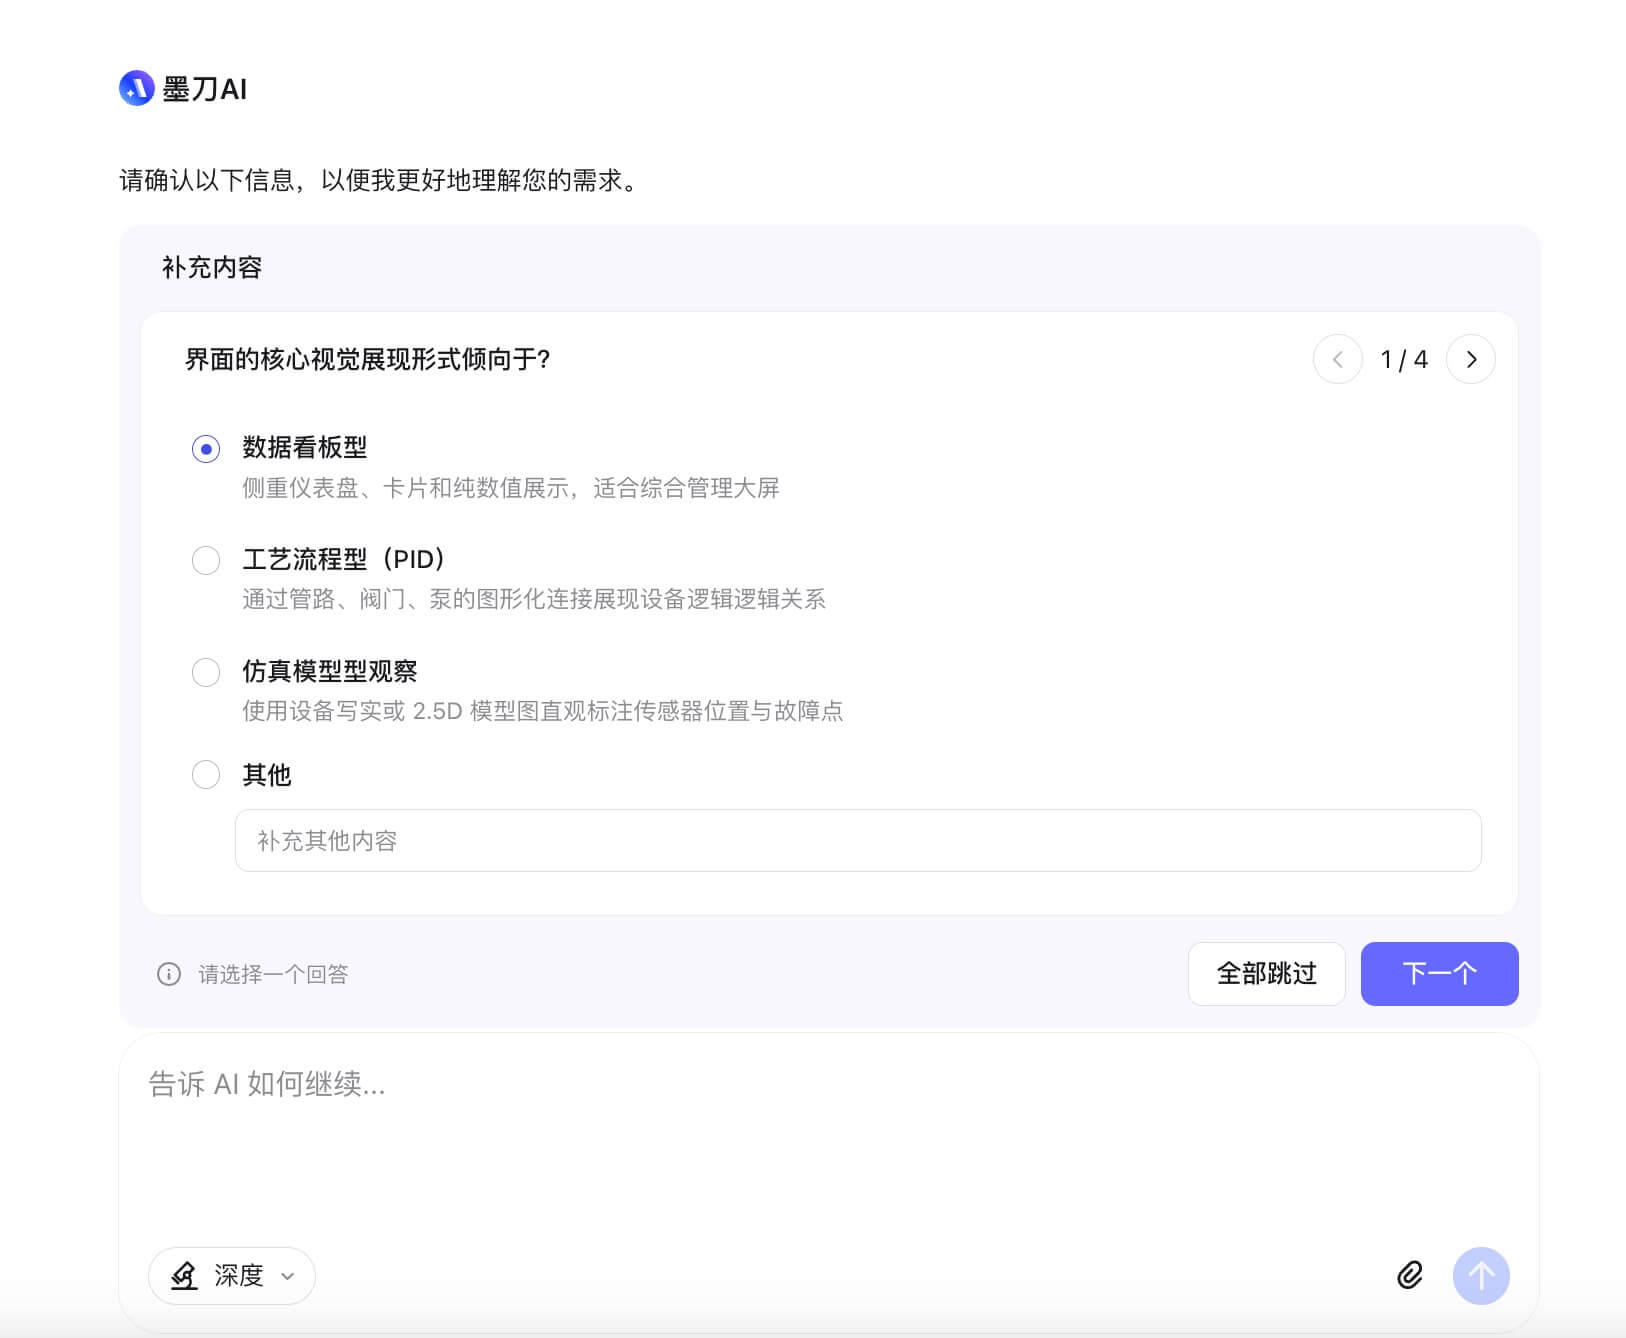Click the 1 / 4 page indicator
This screenshot has height=1338, width=1626.
click(1404, 359)
